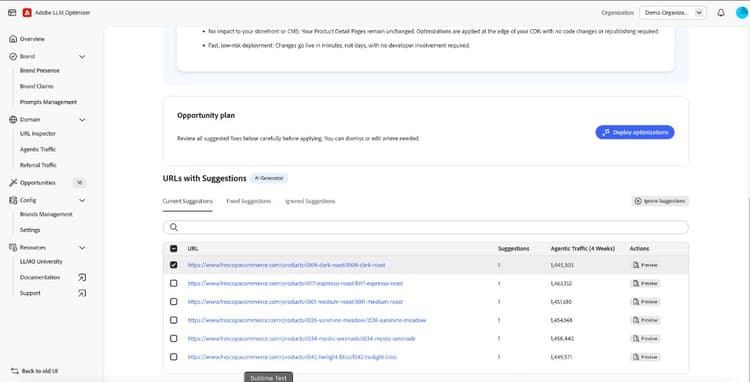This screenshot has width=750, height=382.
Task: Open Opportunities in sidebar
Action: click(37, 183)
